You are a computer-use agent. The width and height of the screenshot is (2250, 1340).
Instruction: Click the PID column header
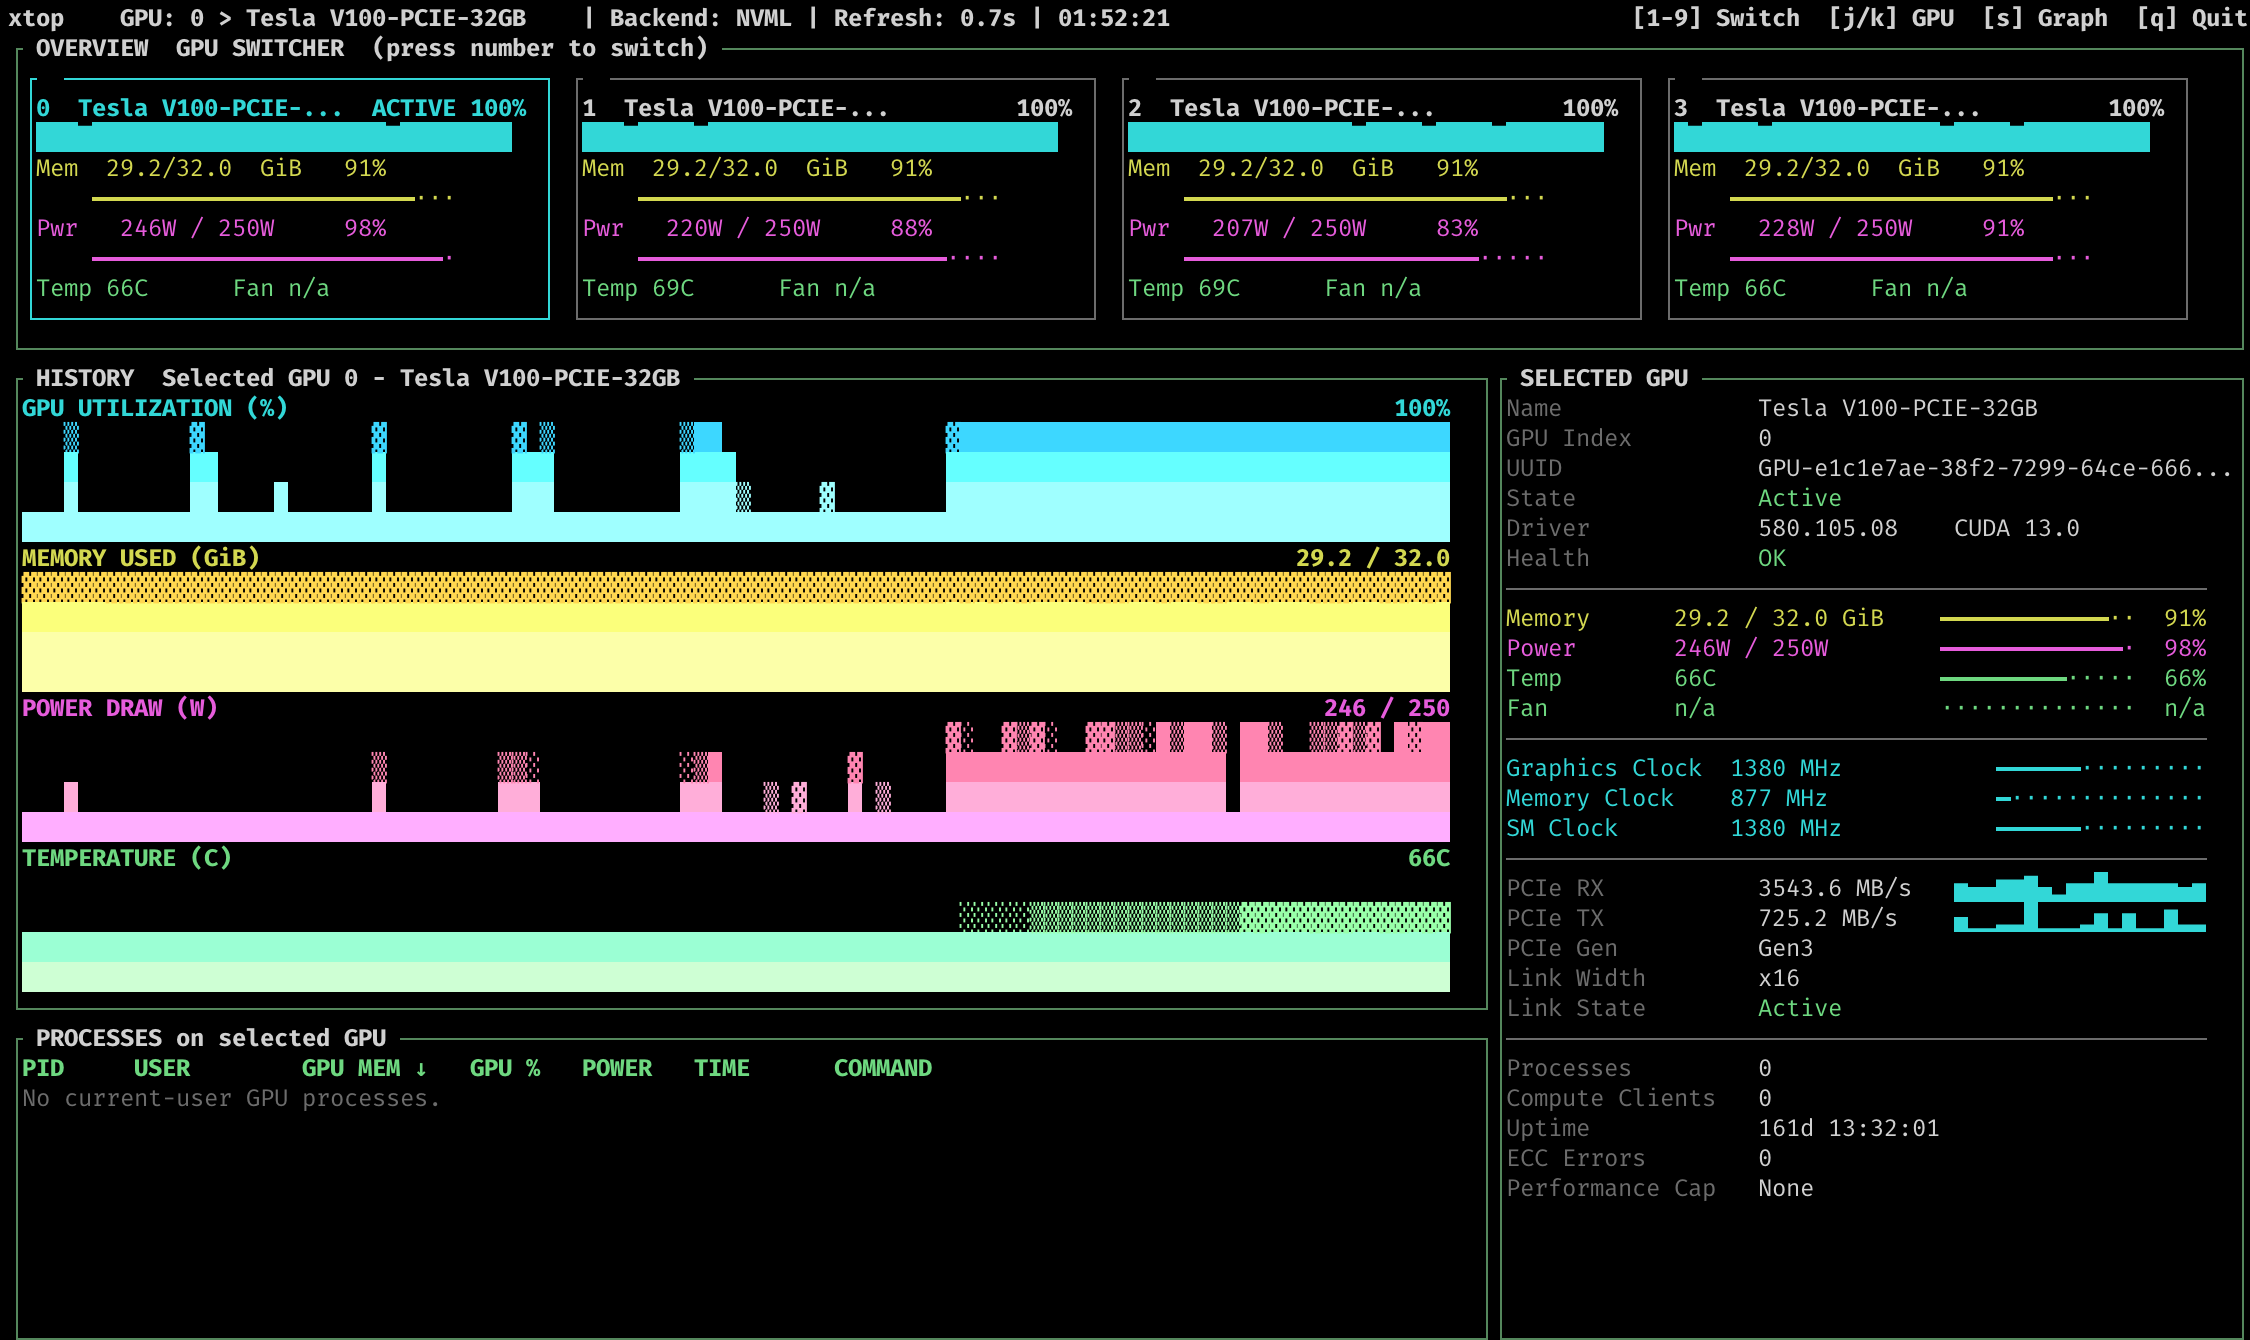[x=43, y=1068]
